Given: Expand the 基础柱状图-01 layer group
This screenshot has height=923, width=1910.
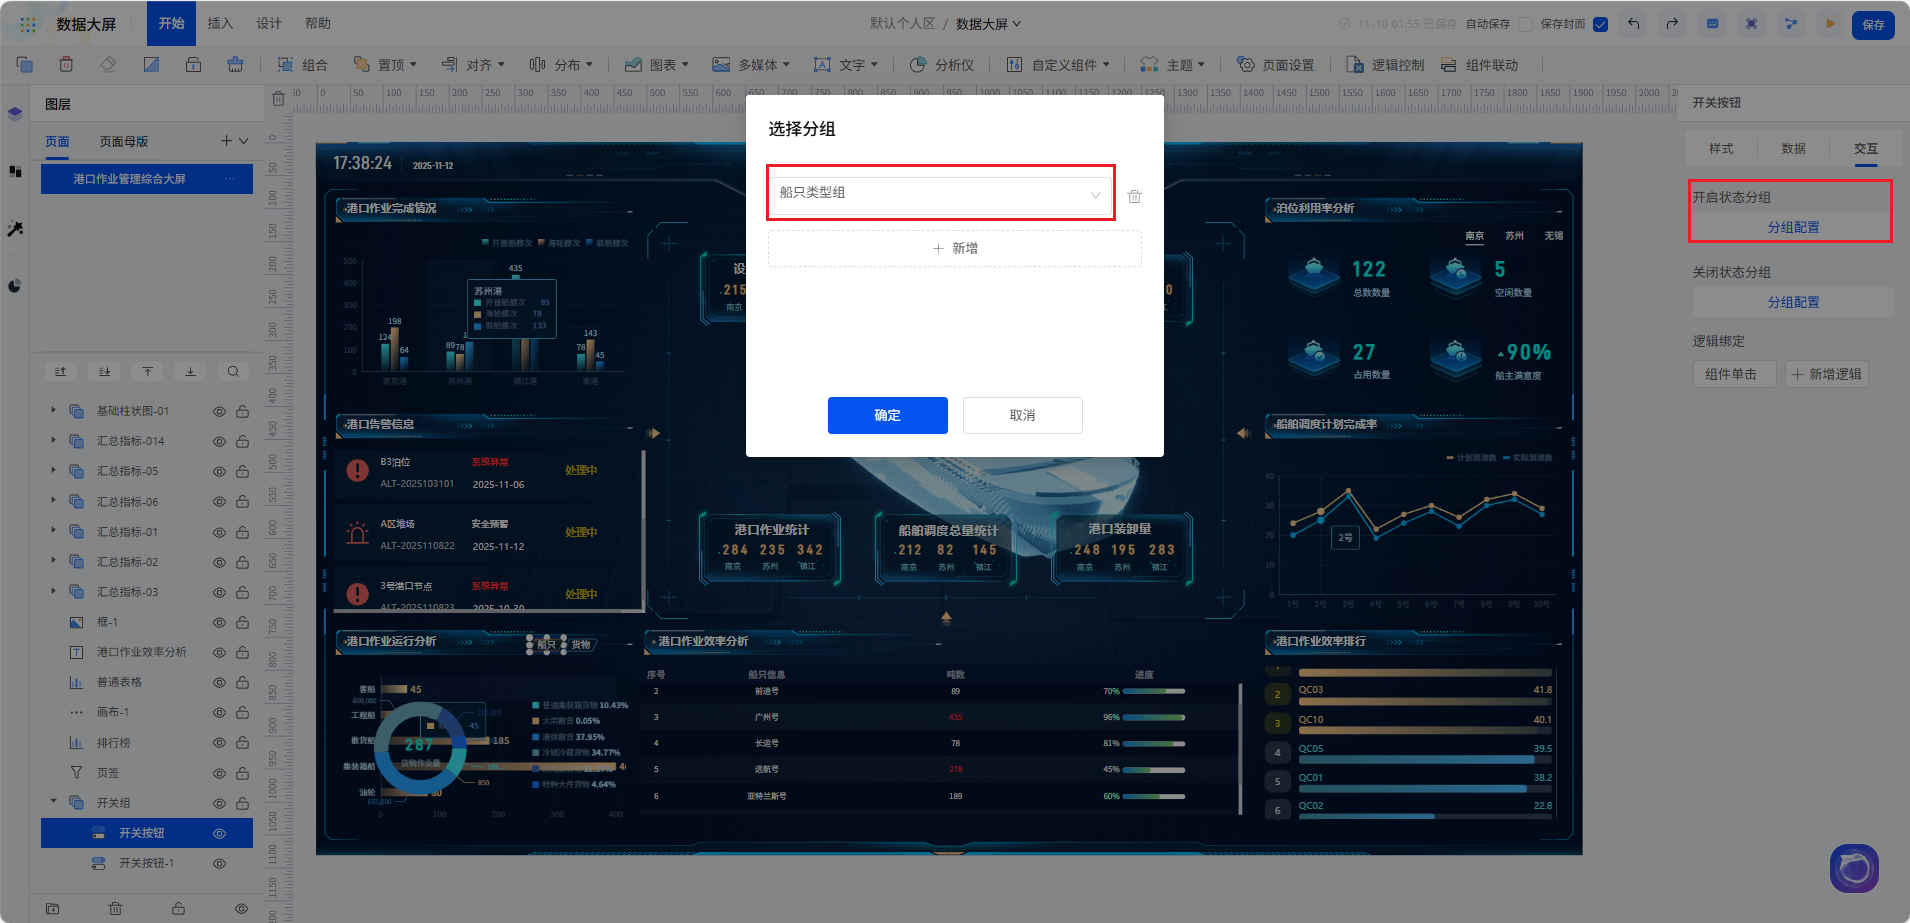Looking at the screenshot, I should [x=53, y=410].
